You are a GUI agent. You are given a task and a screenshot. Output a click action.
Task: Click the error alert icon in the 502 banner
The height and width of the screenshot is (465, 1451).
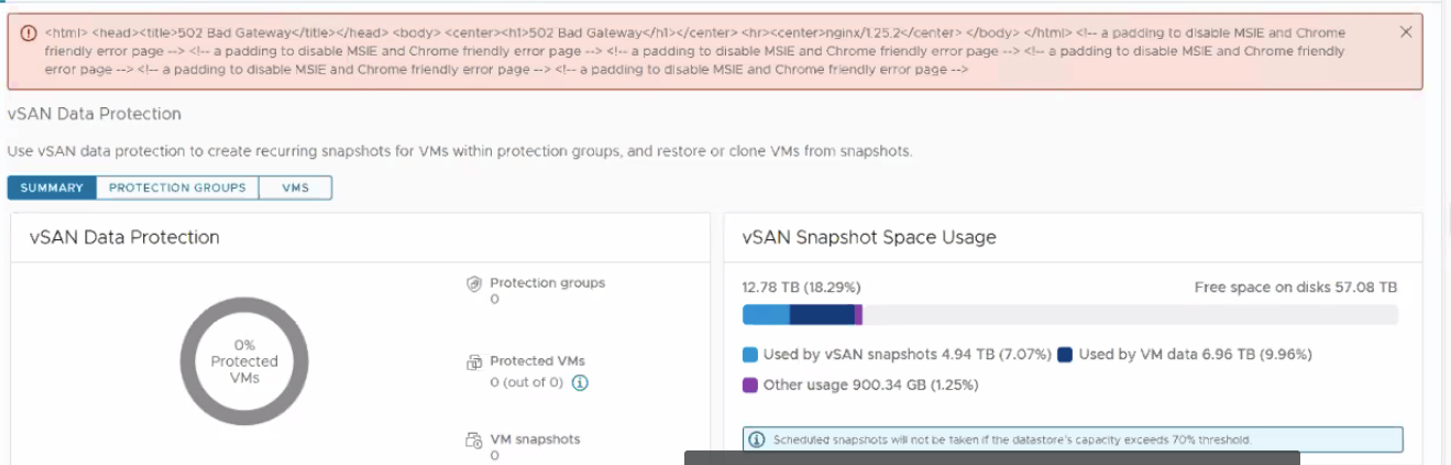coord(28,33)
